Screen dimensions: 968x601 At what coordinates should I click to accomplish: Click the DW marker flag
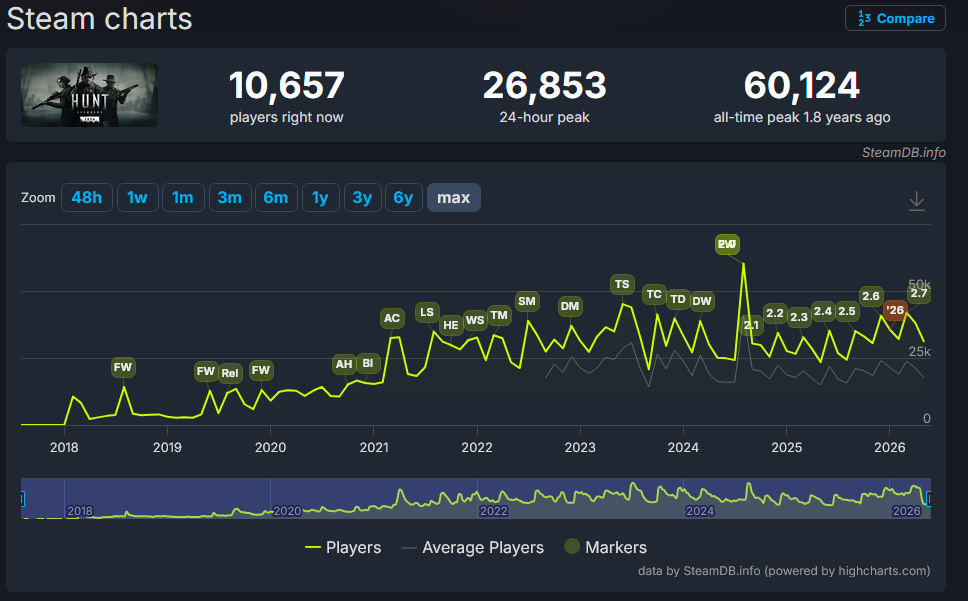pos(702,301)
